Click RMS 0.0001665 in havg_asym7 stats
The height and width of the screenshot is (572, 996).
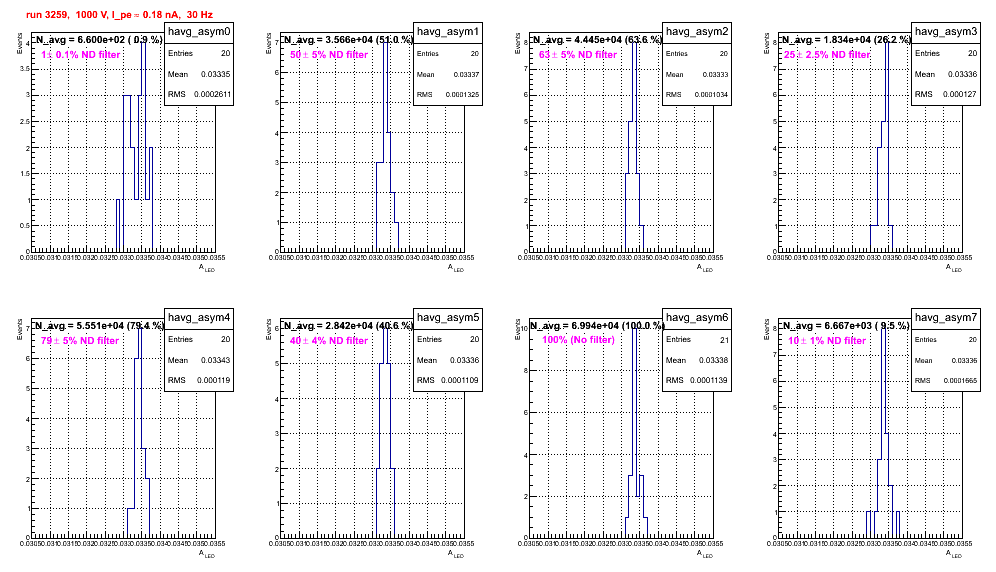click(946, 380)
